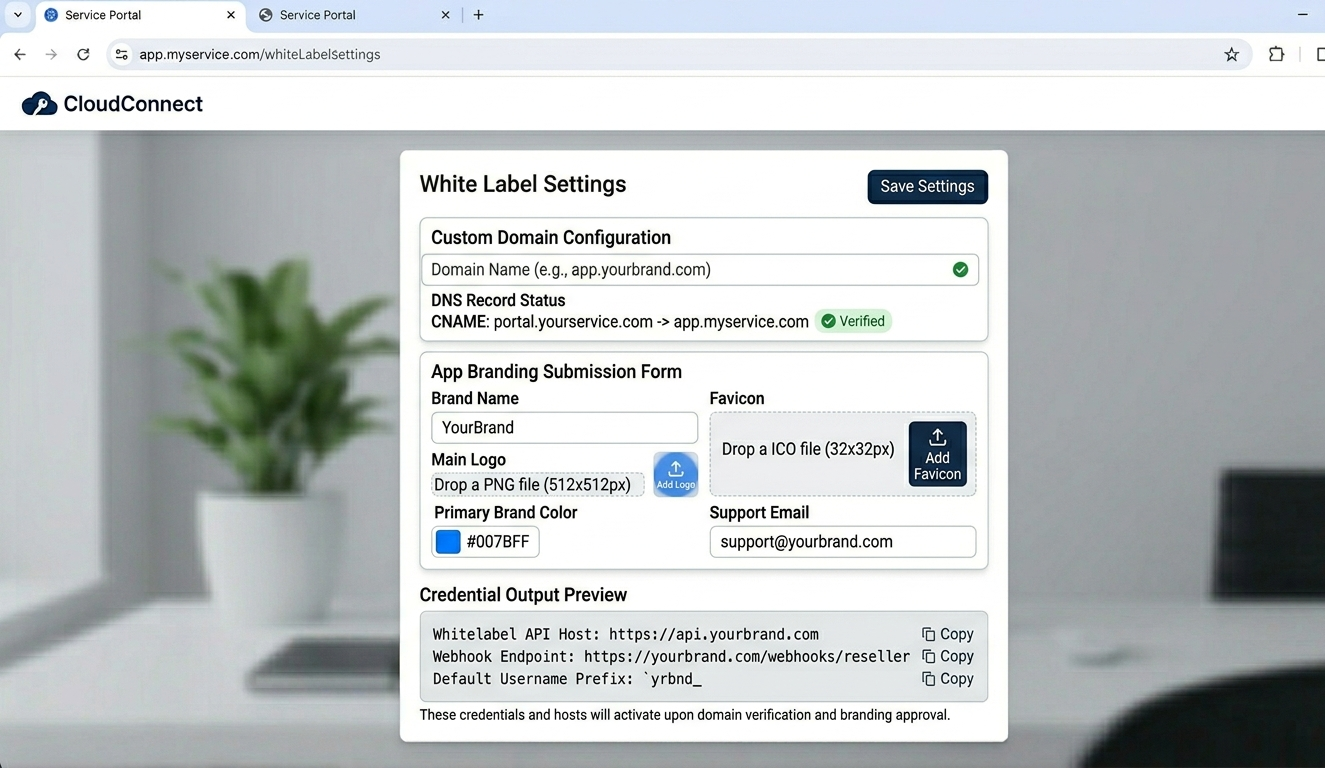Click the Add Logo upload button

[676, 474]
